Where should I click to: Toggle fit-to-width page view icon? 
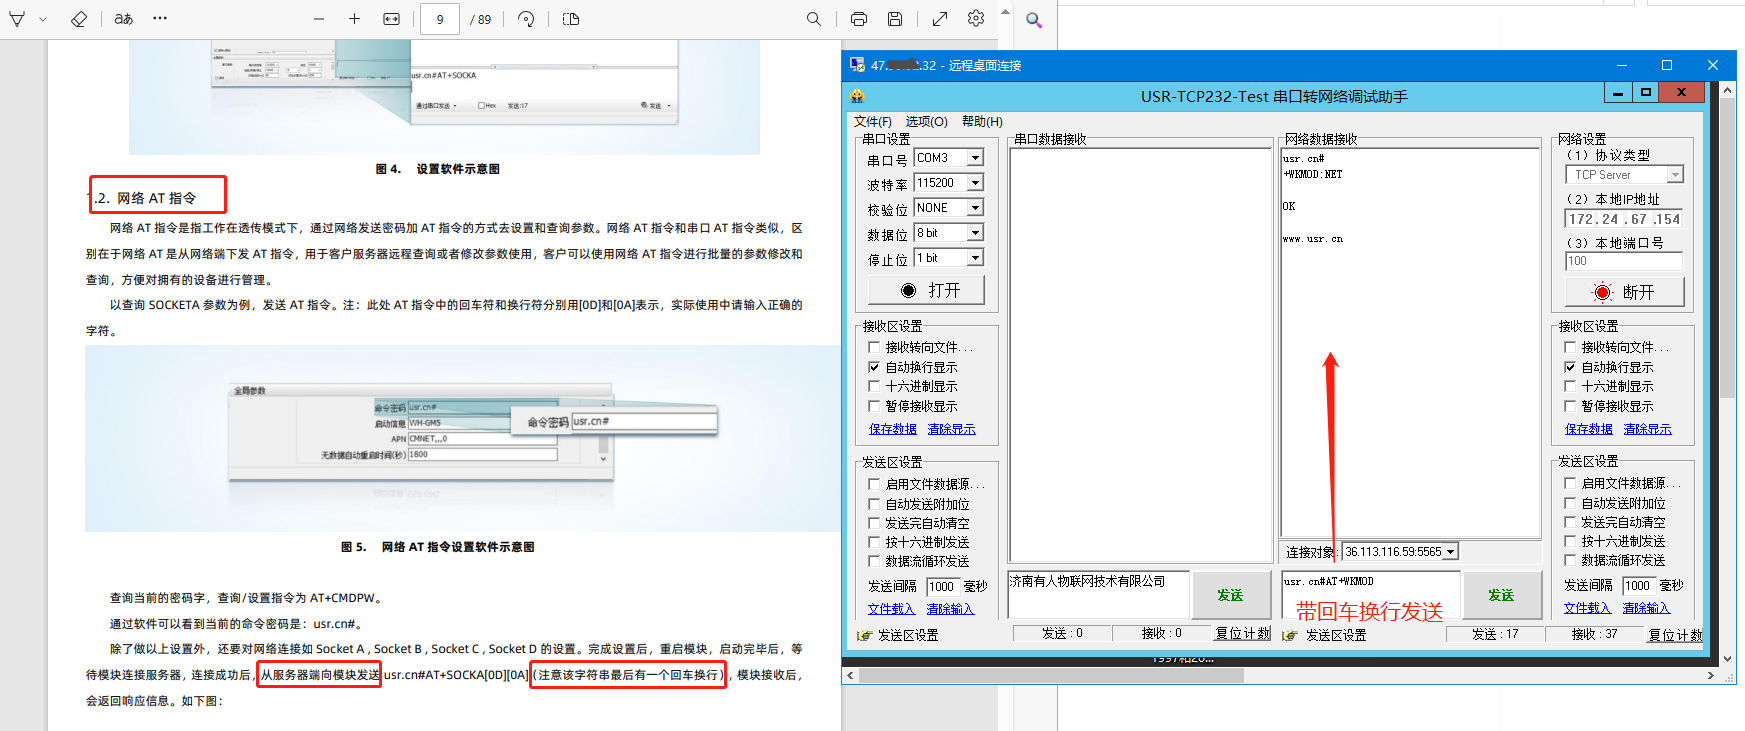coord(392,19)
